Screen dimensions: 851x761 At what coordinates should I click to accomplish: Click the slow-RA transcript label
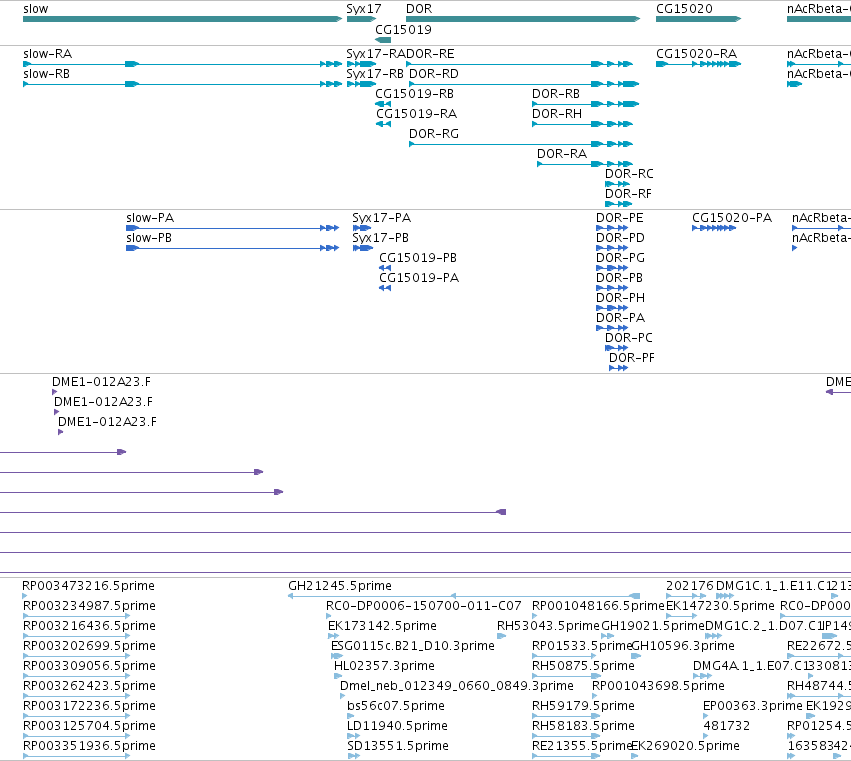point(48,54)
